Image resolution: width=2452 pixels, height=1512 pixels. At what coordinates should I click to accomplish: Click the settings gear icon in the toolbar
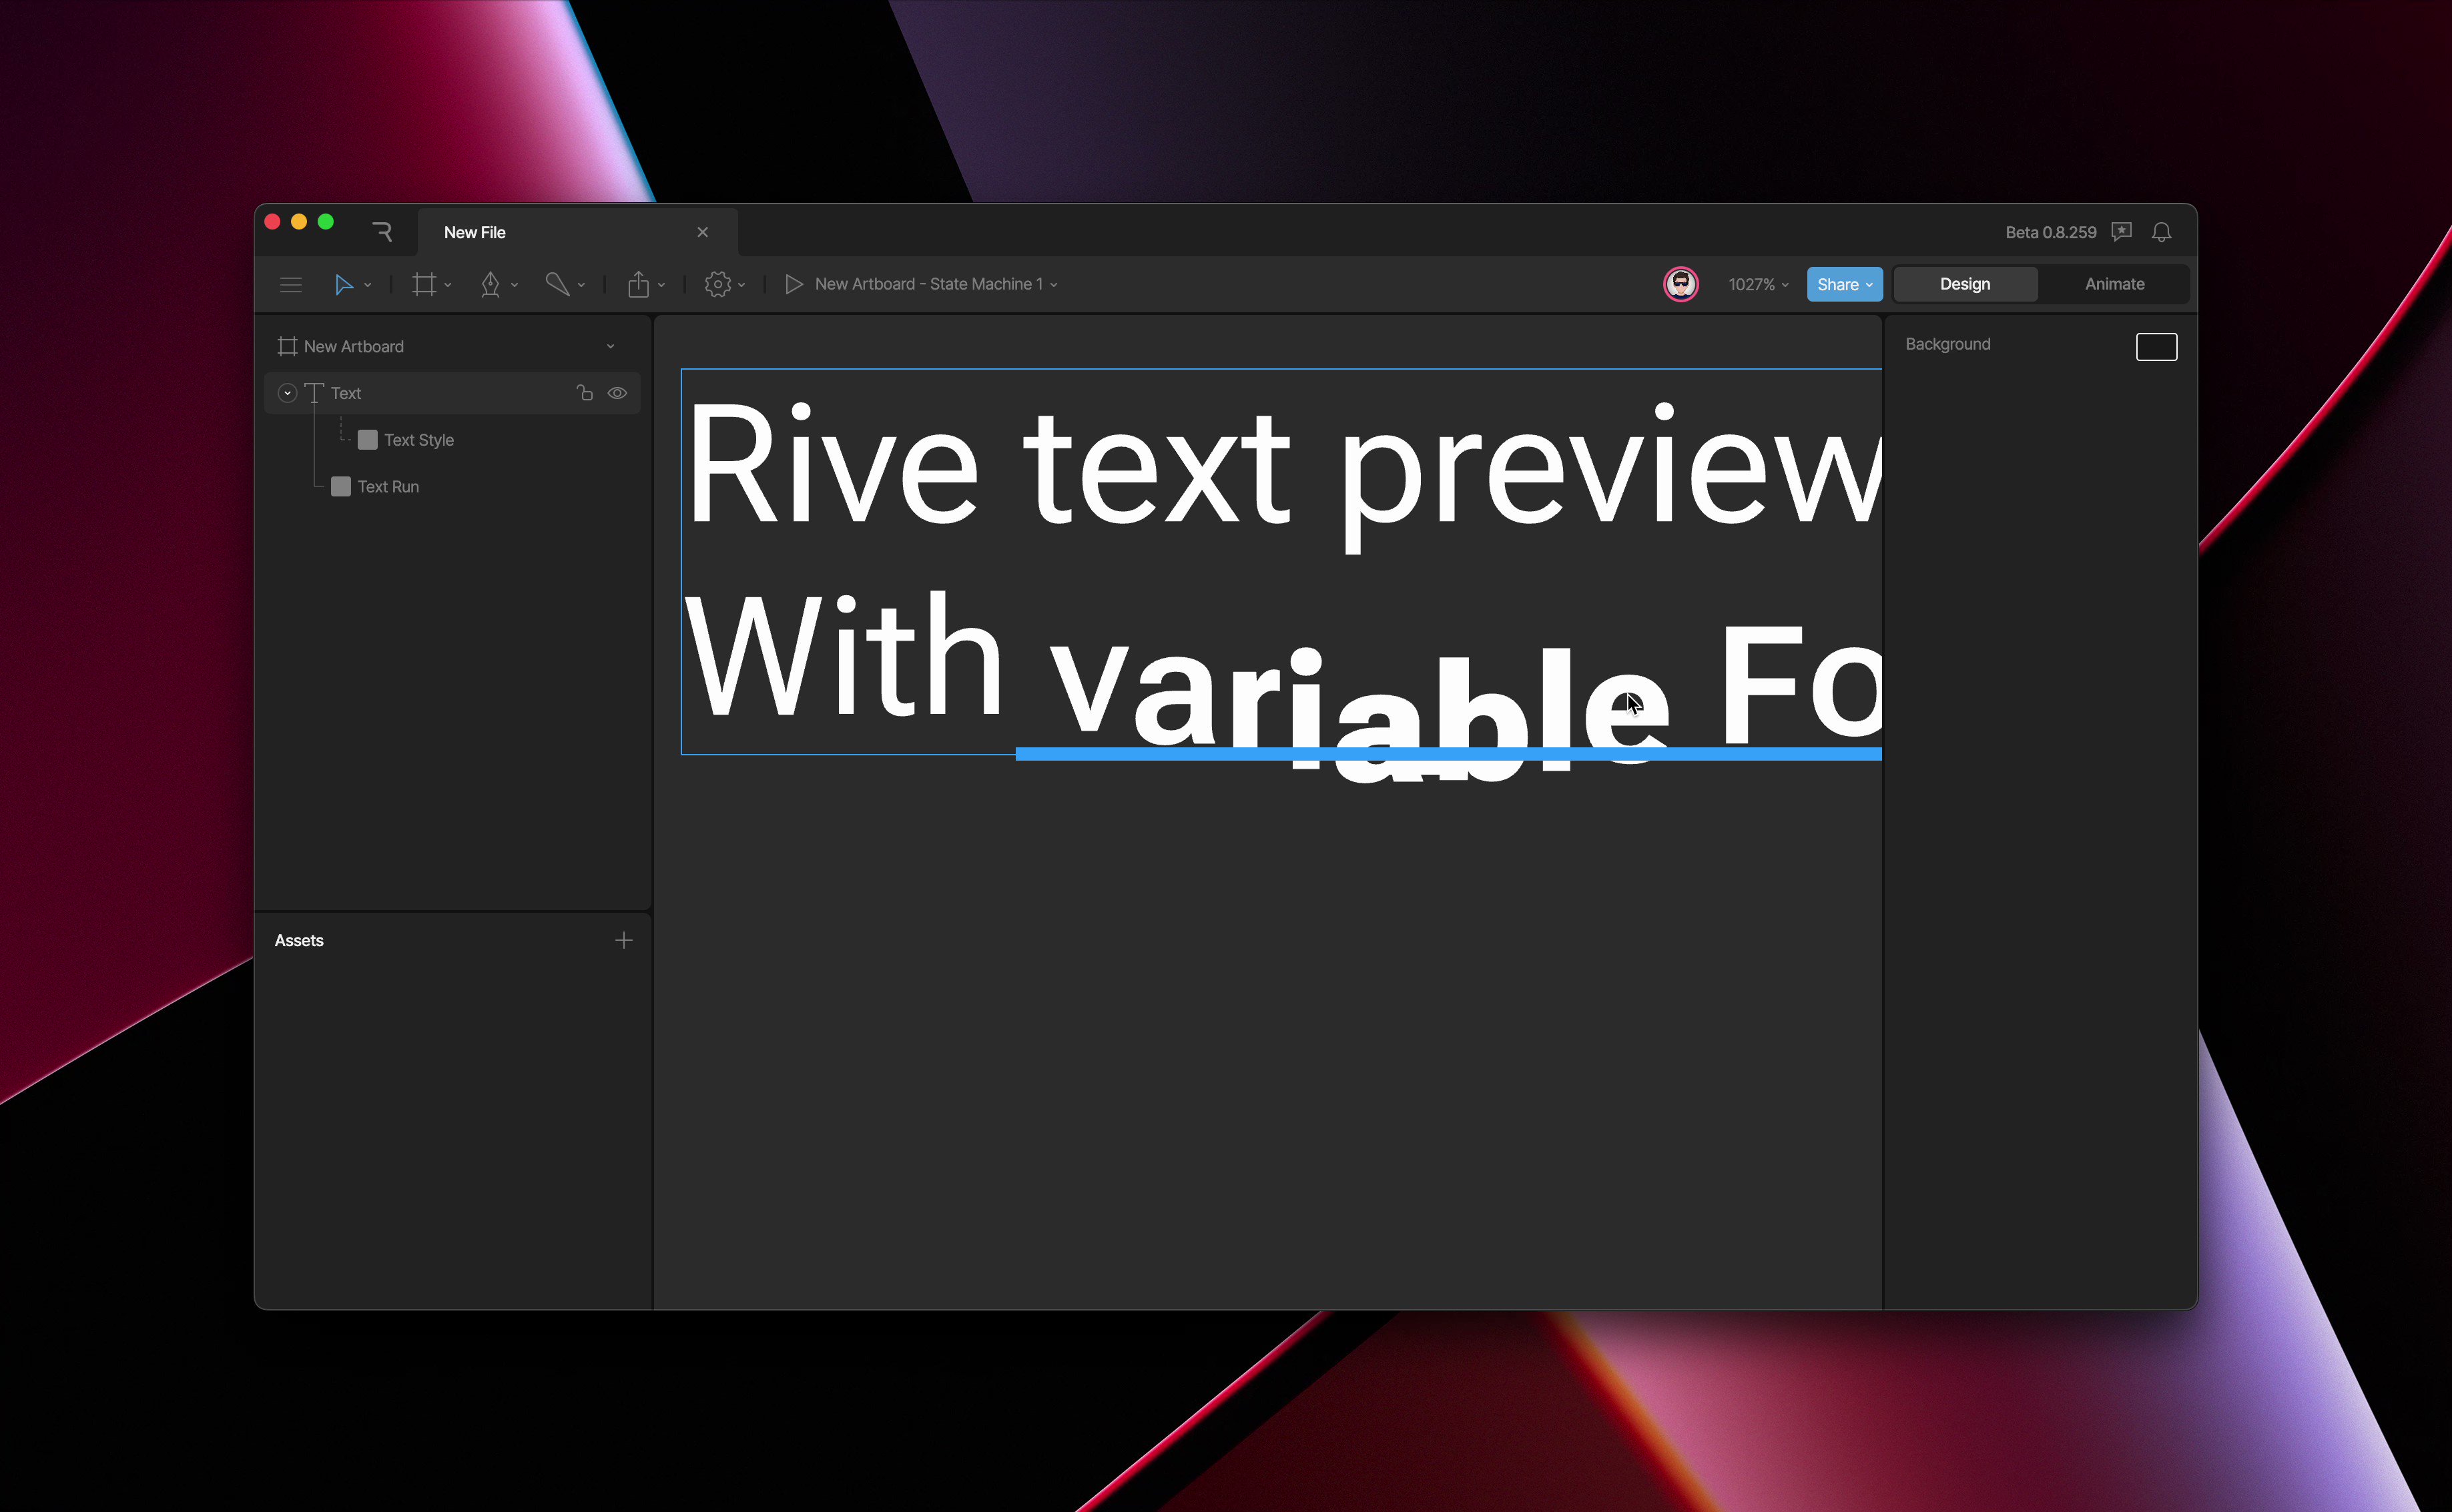[x=717, y=285]
